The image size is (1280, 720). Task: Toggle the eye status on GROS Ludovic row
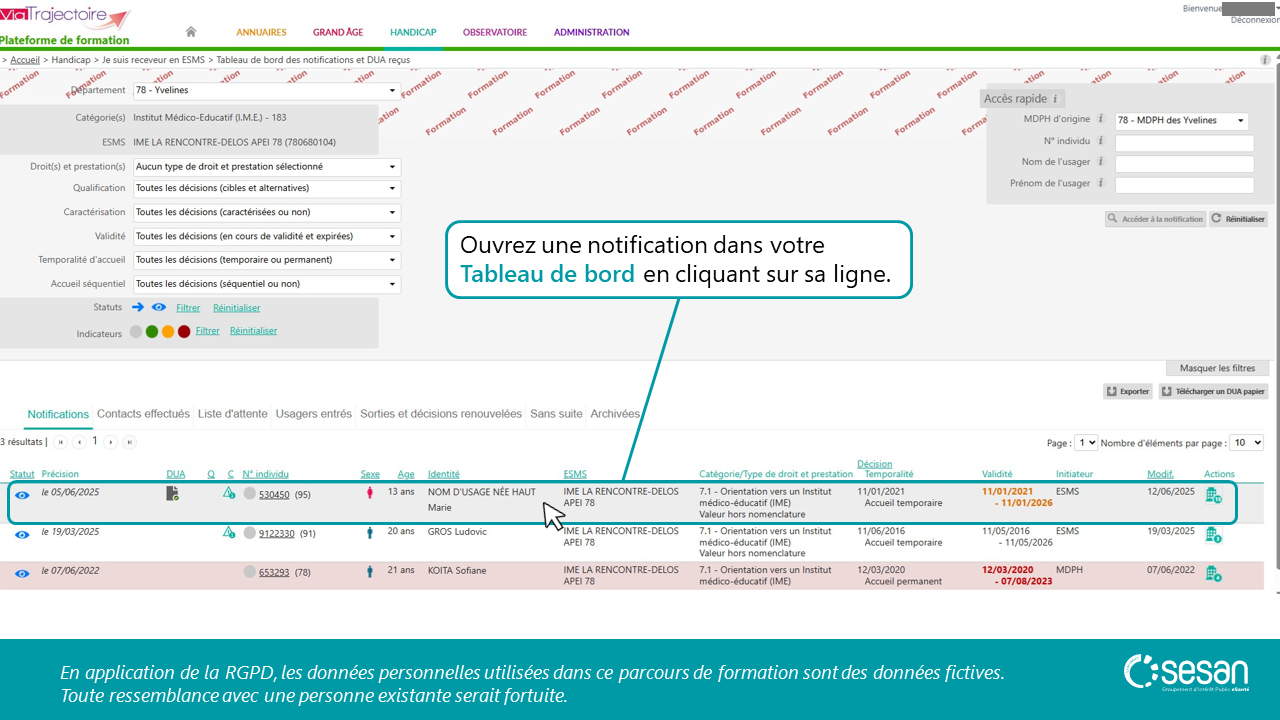[x=22, y=535]
